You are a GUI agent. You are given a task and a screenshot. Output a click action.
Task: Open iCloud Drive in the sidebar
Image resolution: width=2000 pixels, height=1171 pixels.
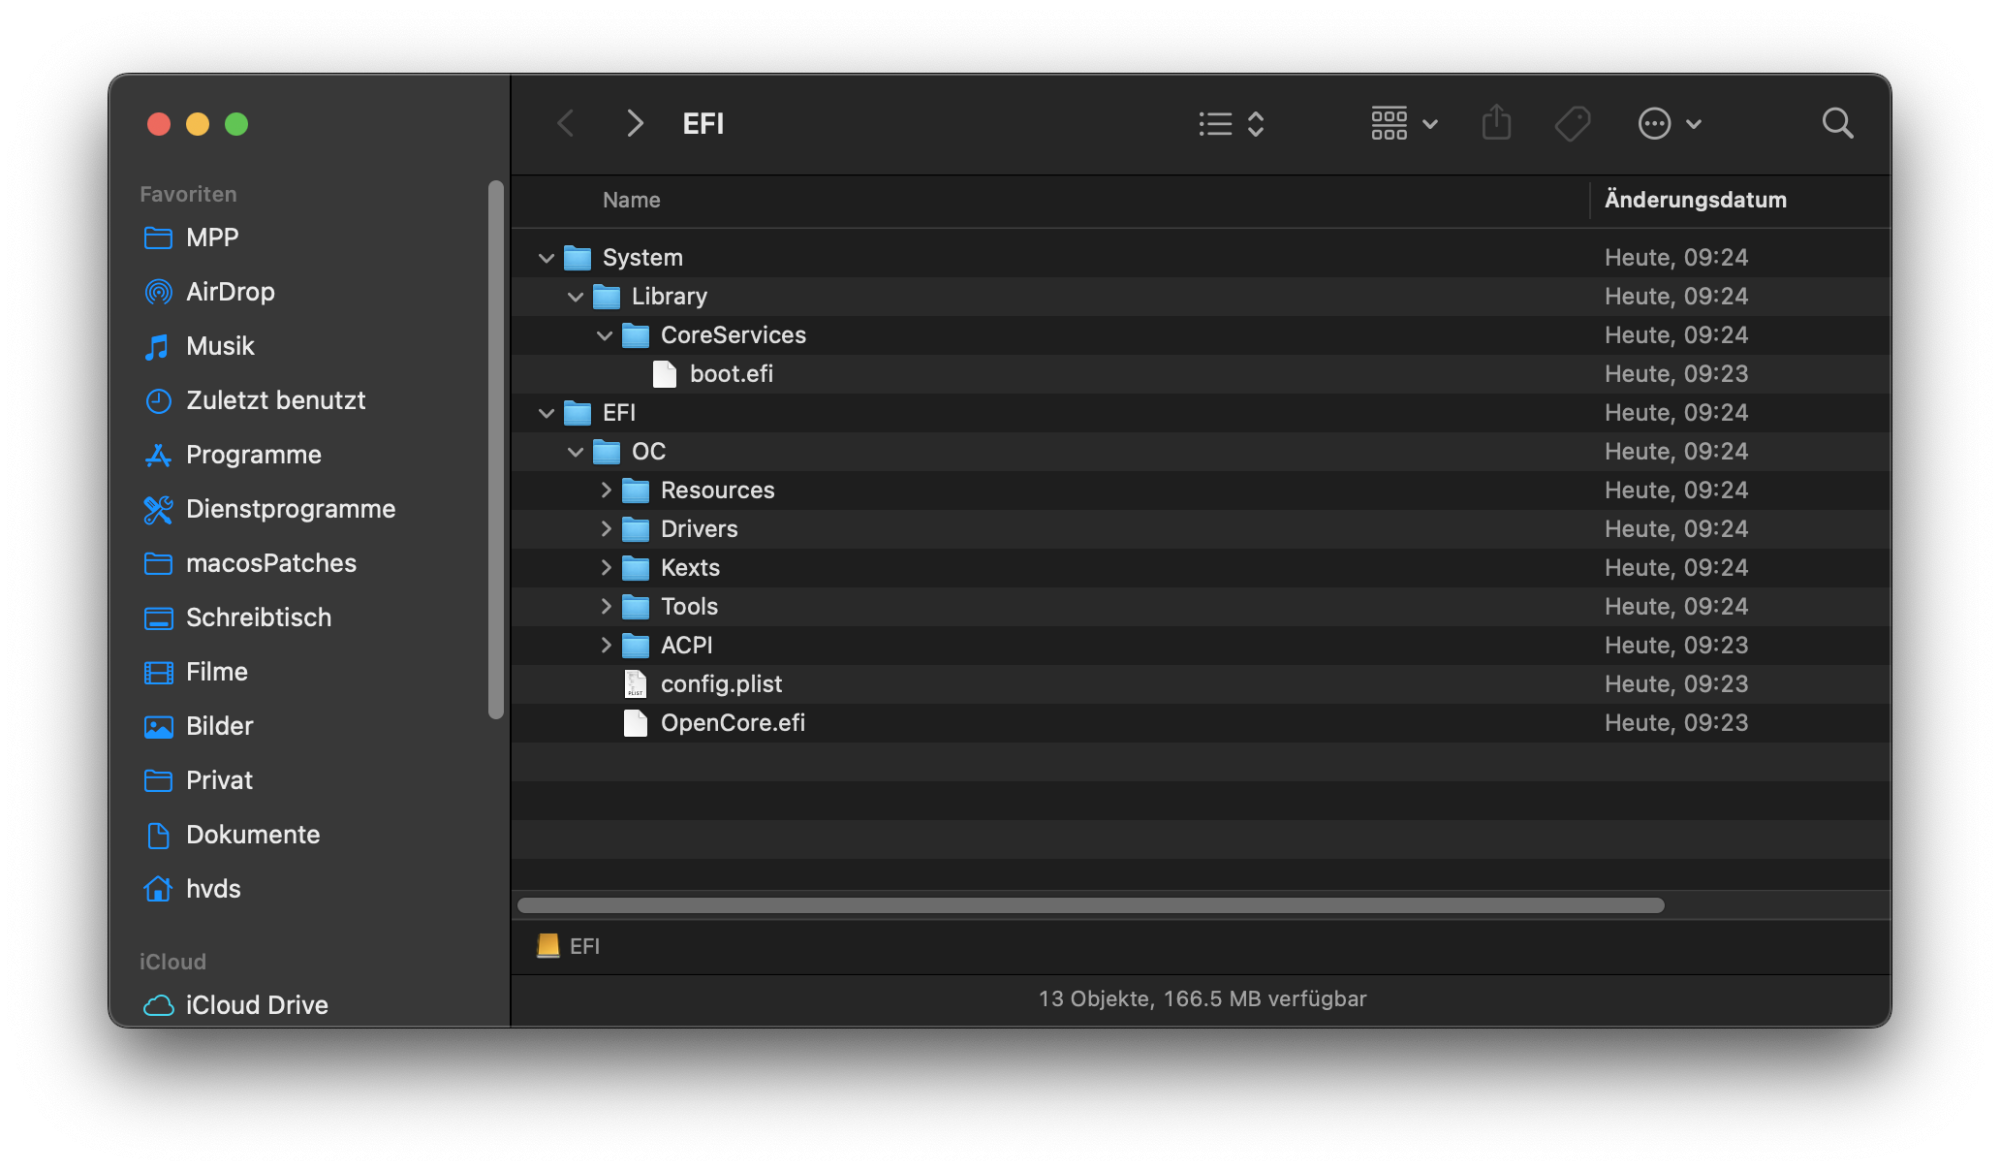tap(256, 1004)
